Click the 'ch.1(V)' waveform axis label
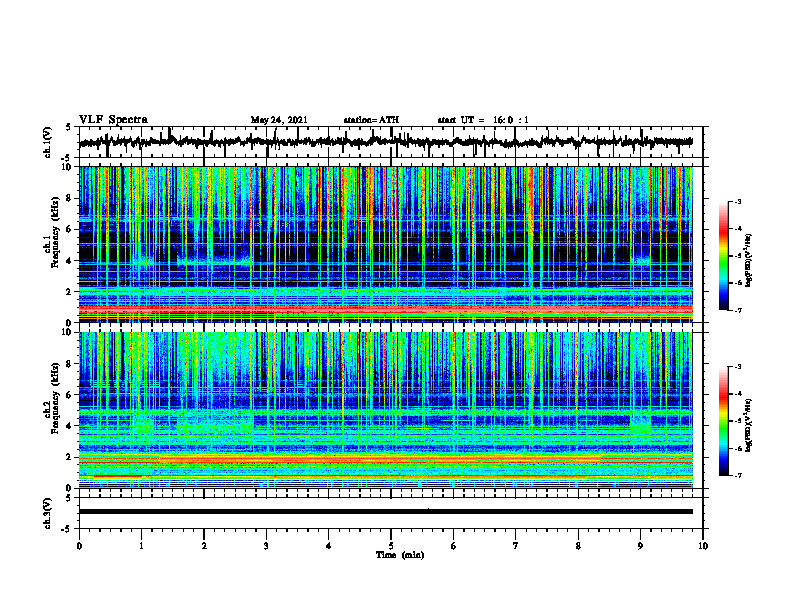The height and width of the screenshot is (612, 792). pyautogui.click(x=48, y=142)
